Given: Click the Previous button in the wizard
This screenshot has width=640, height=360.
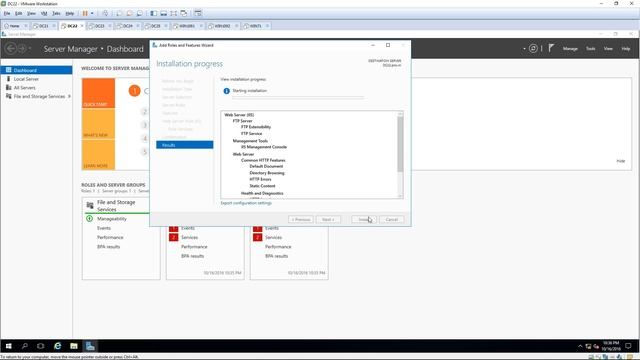Looking at the screenshot, I should 301,220.
